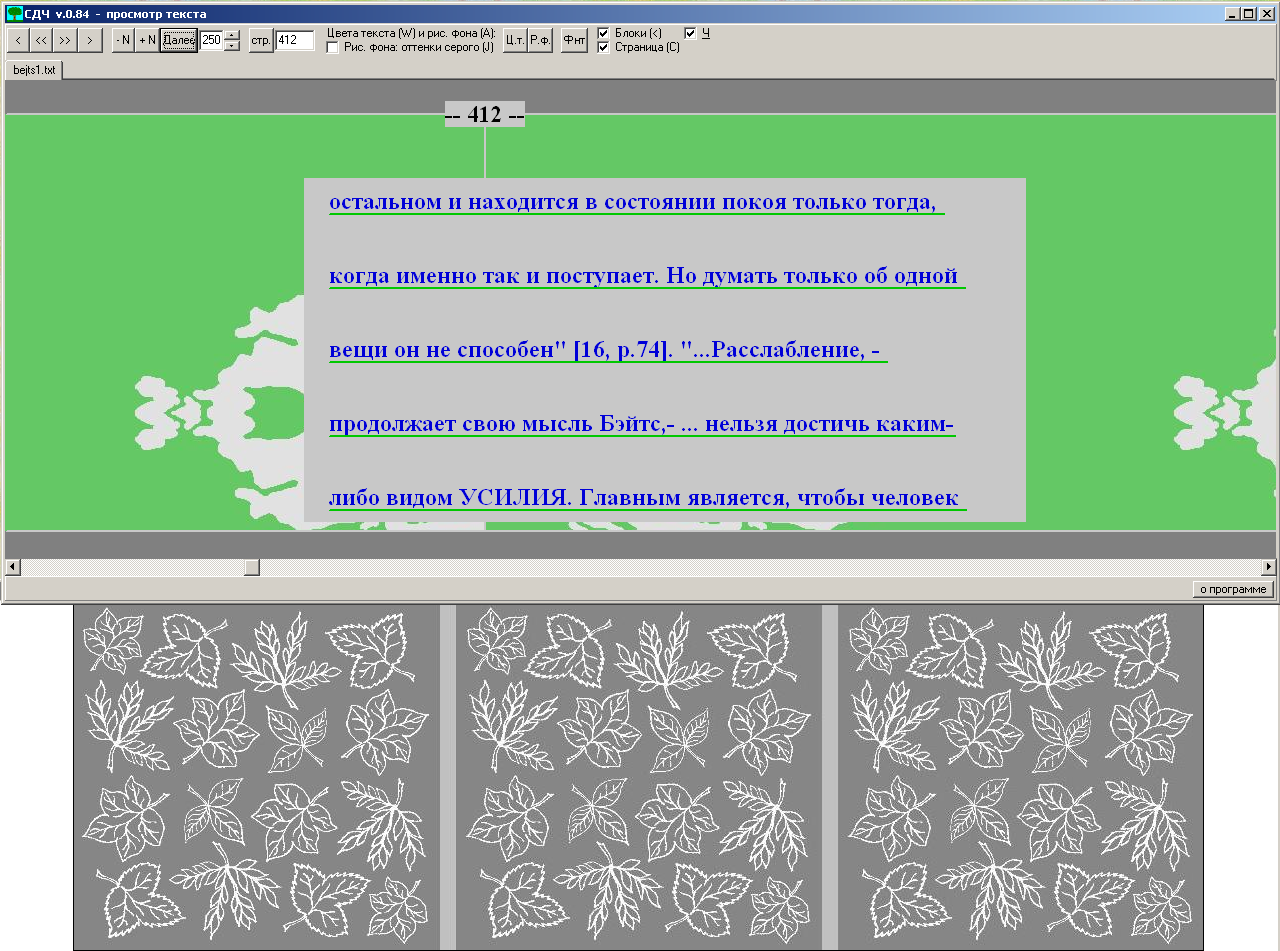Open text color with 'Ц.т.' button
This screenshot has width=1280, height=951.
(515, 40)
